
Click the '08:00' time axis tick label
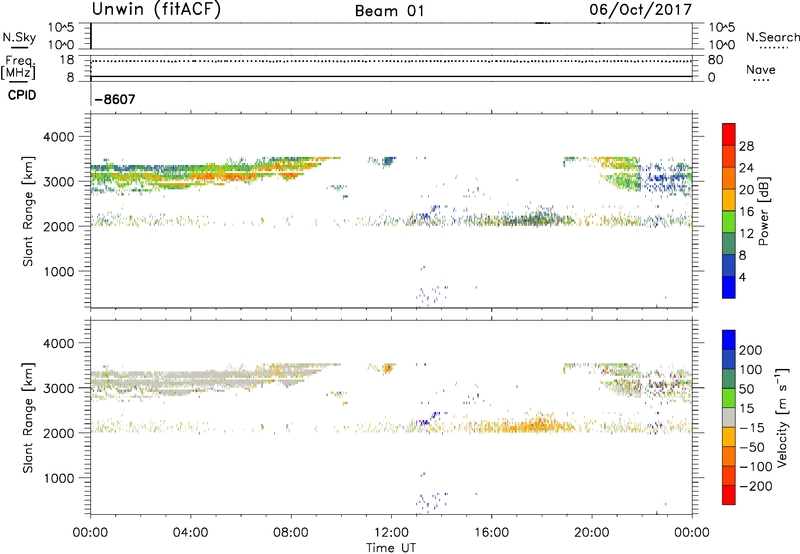point(291,533)
